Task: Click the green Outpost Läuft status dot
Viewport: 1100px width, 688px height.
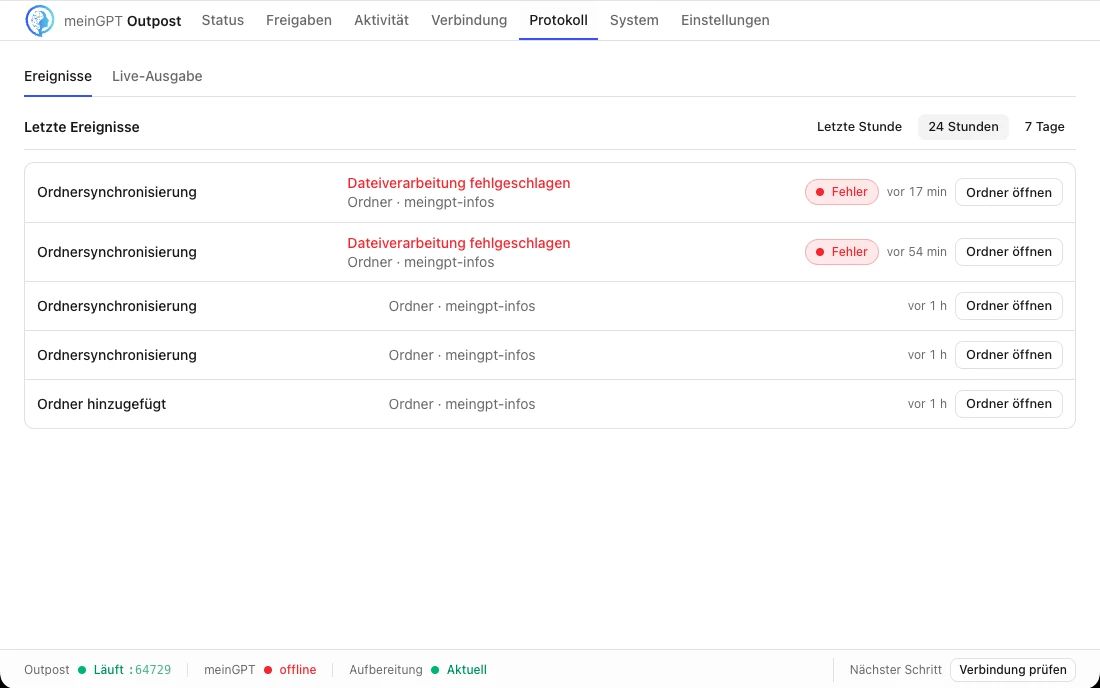Action: pyautogui.click(x=82, y=670)
